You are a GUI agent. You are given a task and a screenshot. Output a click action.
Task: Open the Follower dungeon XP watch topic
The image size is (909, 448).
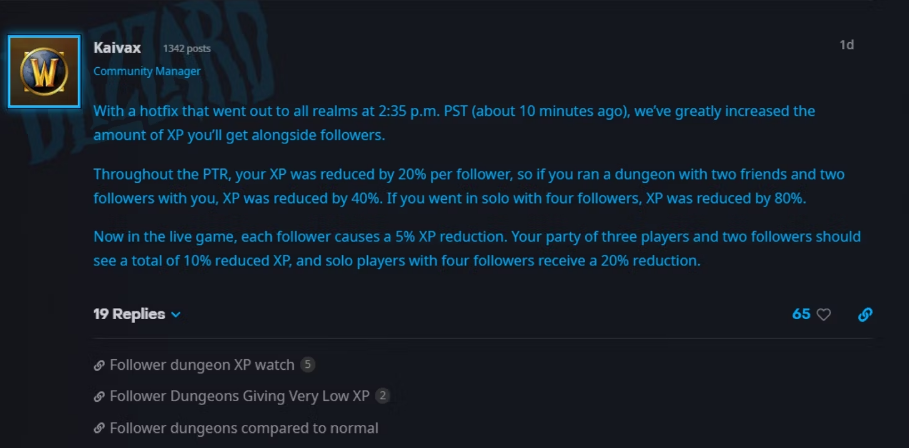coord(202,366)
